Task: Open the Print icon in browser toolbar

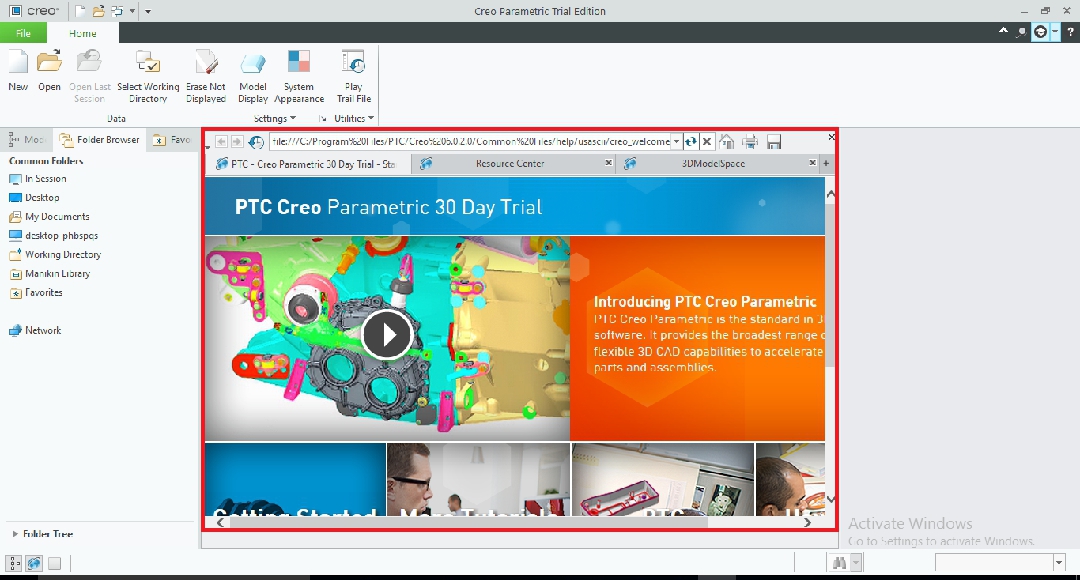Action: [750, 141]
